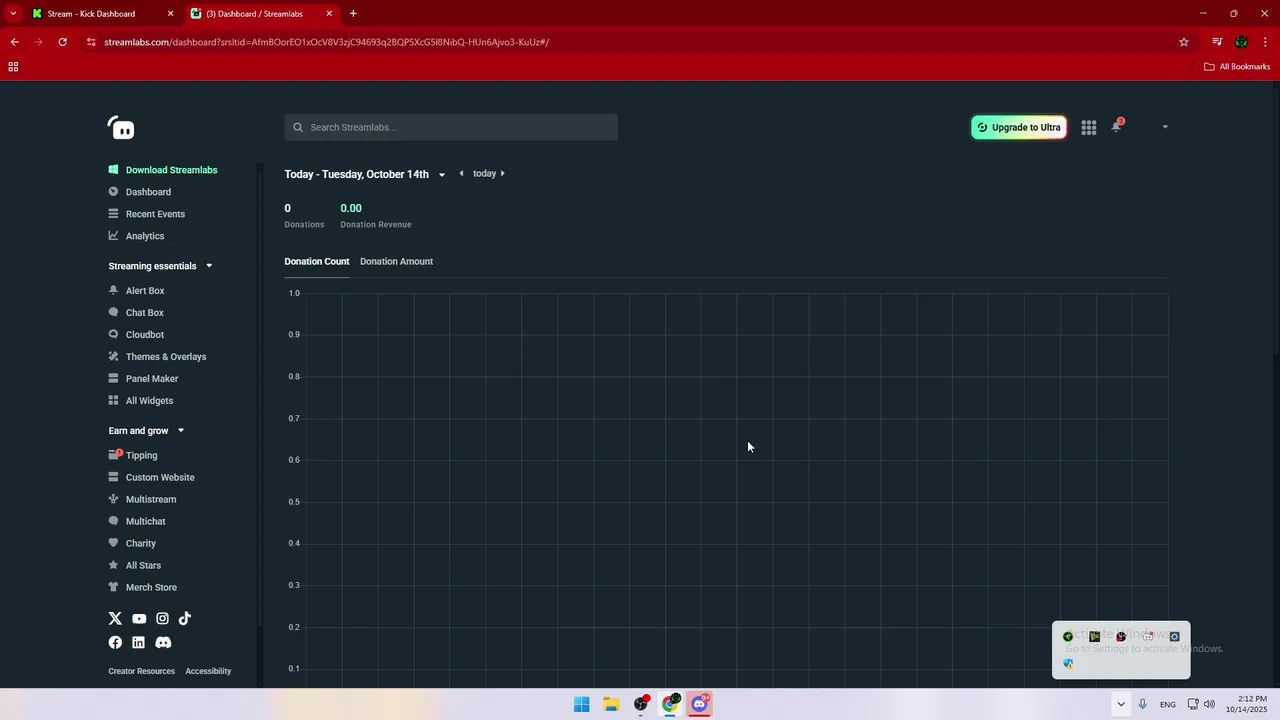Image resolution: width=1280 pixels, height=720 pixels.
Task: Open Panel Maker
Action: 152,379
